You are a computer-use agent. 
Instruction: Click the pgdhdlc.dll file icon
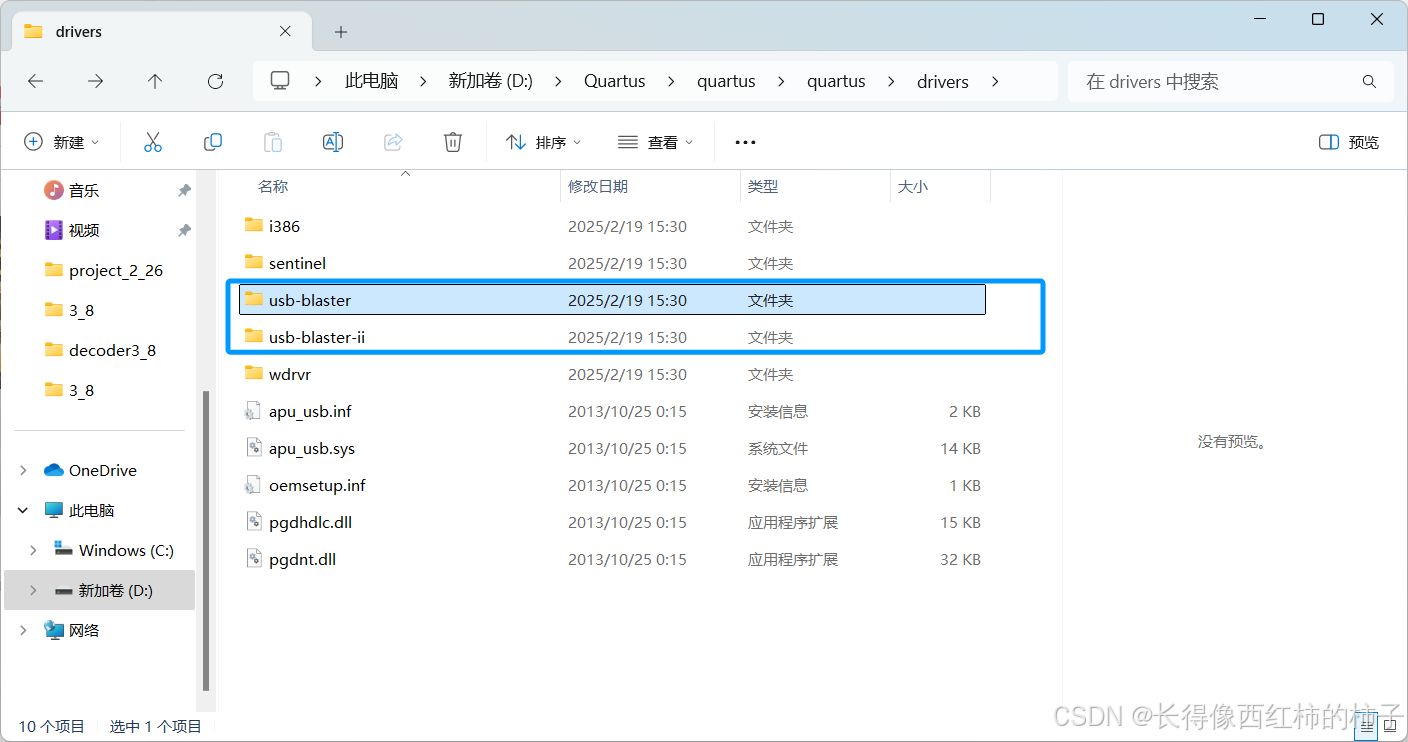(253, 522)
